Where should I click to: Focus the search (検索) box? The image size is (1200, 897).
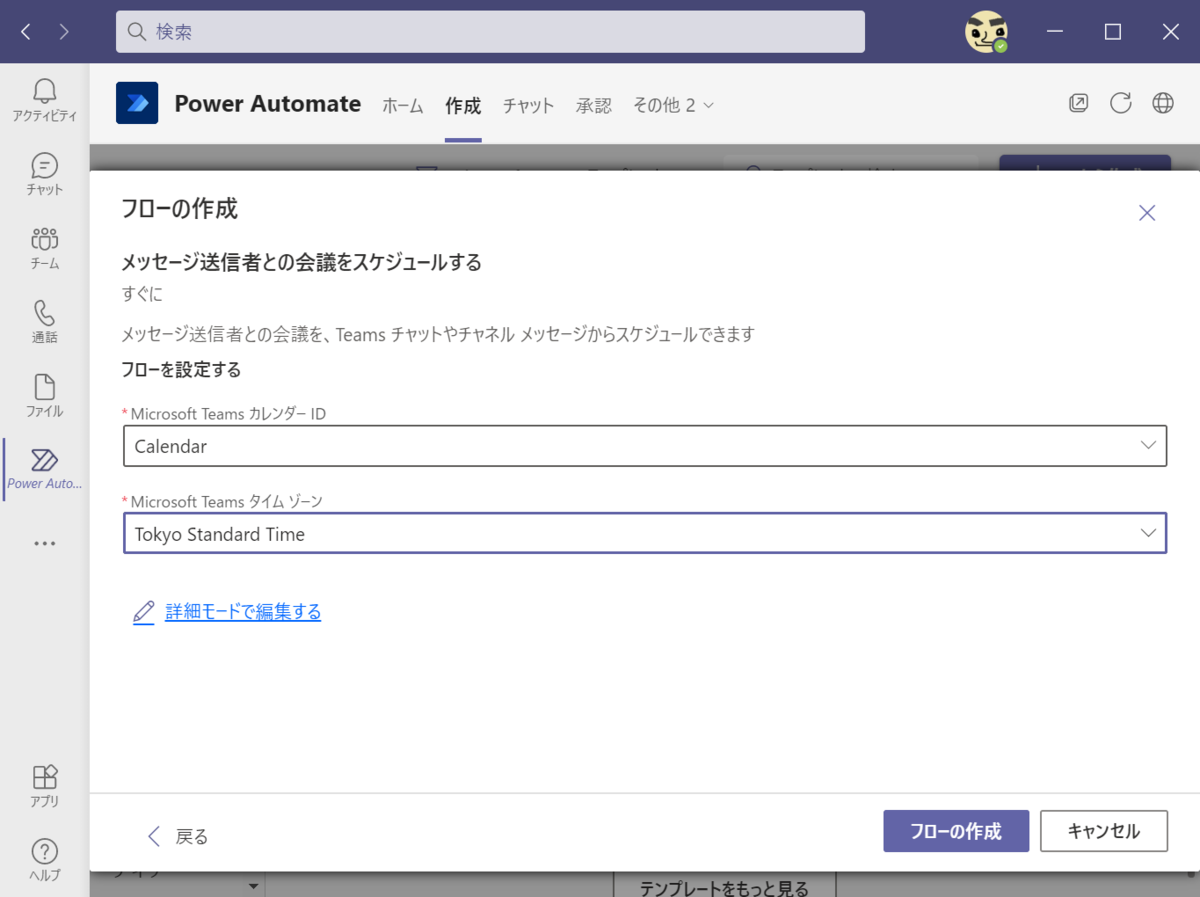tap(490, 32)
